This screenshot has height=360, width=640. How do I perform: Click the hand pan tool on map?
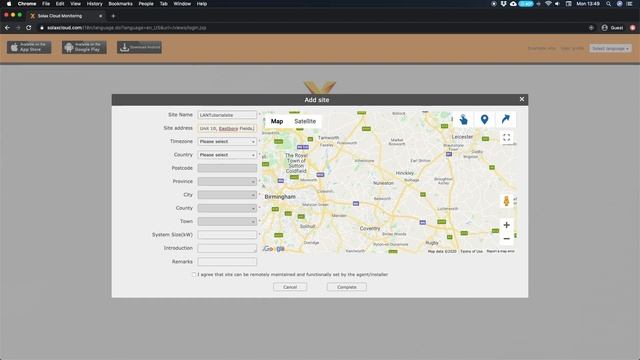point(463,120)
